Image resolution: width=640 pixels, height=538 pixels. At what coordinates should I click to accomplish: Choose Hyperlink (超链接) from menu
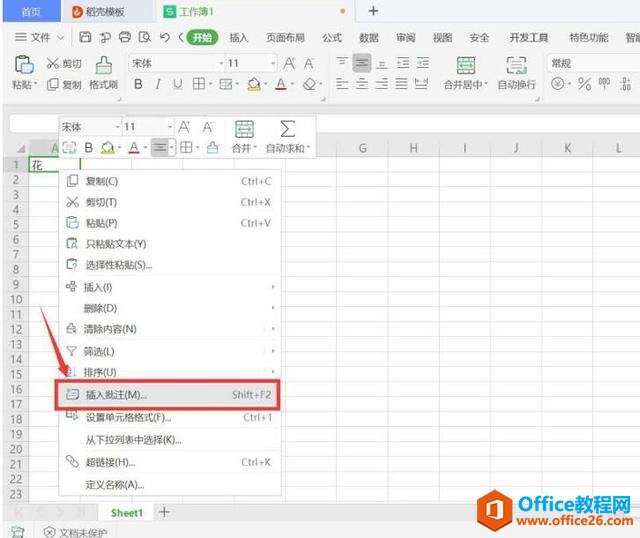coord(170,462)
